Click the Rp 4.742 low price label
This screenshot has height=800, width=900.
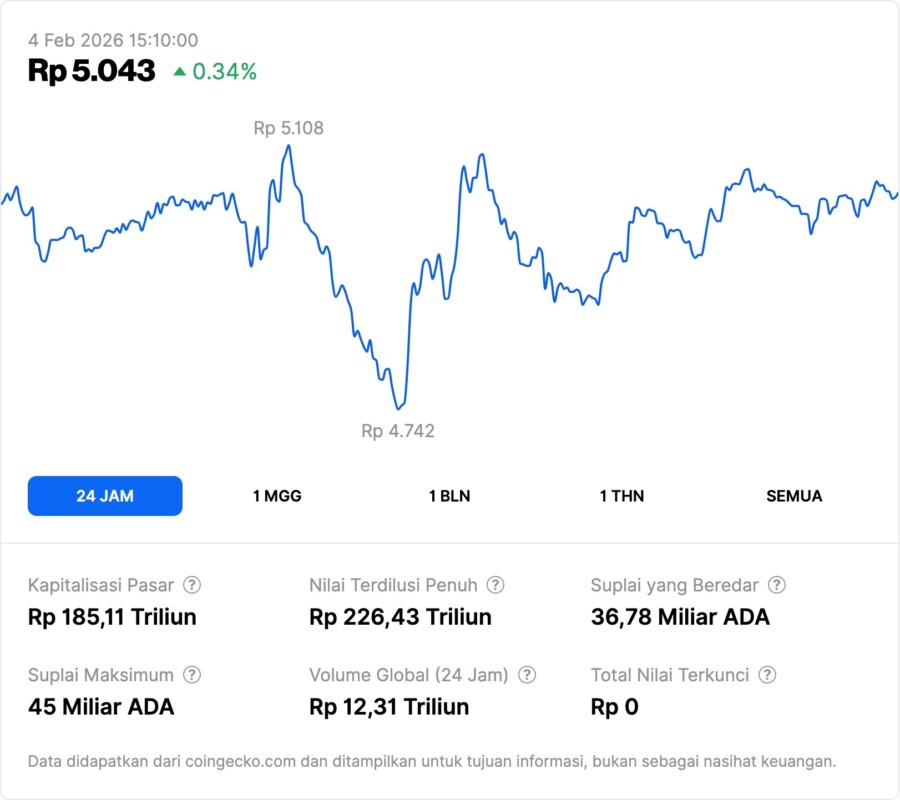pyautogui.click(x=398, y=431)
